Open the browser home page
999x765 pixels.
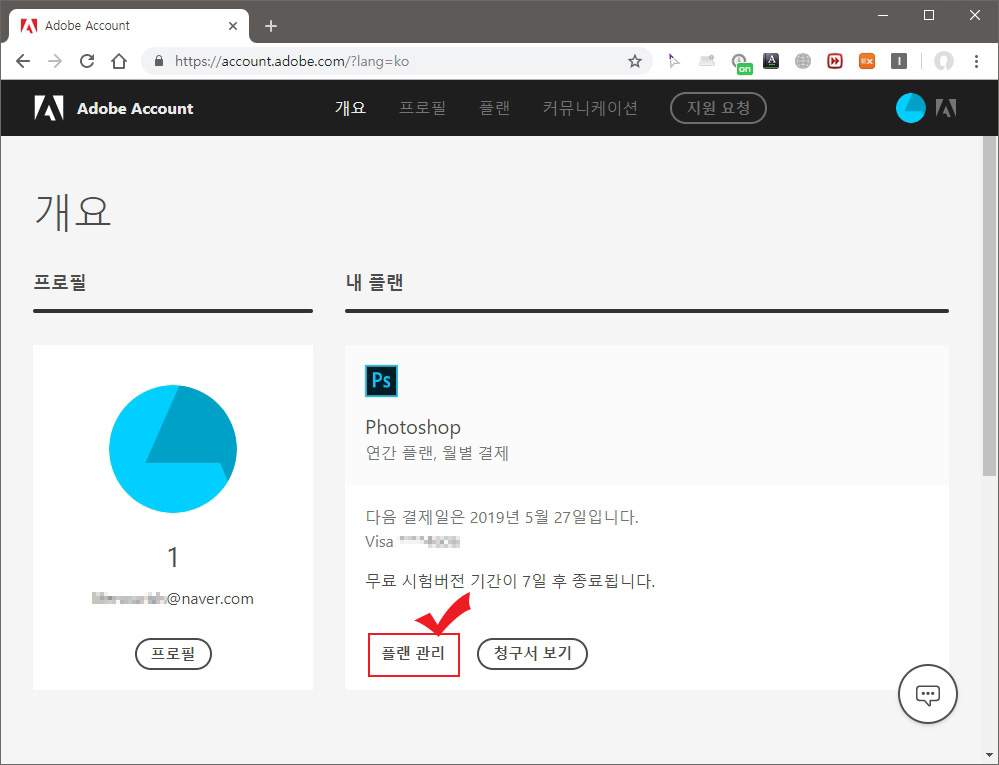pos(119,61)
